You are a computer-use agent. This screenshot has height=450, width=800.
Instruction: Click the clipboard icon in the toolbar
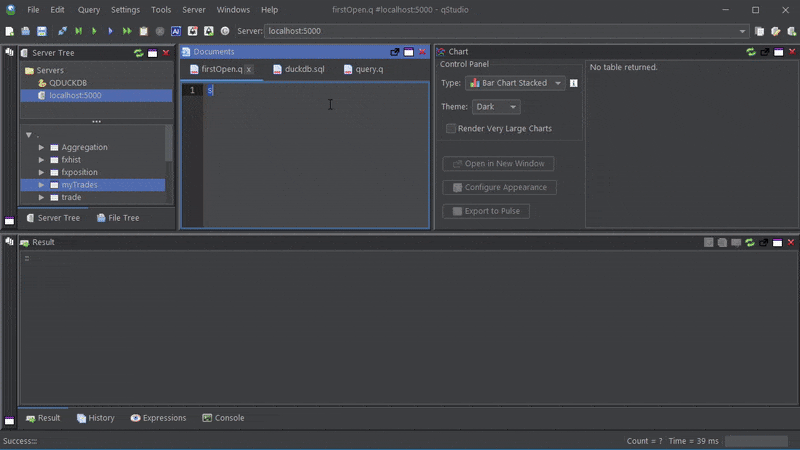pos(144,31)
